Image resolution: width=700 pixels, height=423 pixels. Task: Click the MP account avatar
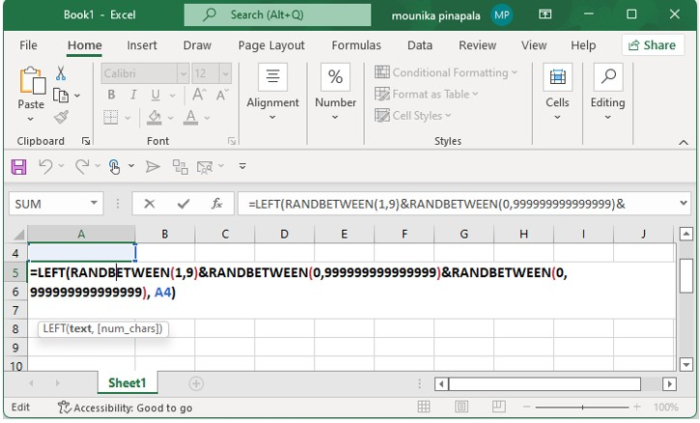502,15
